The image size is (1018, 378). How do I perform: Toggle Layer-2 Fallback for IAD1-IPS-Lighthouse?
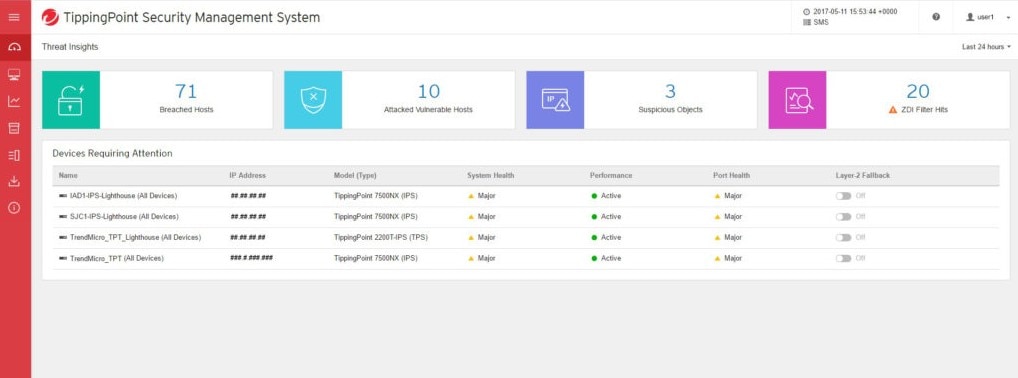click(843, 195)
